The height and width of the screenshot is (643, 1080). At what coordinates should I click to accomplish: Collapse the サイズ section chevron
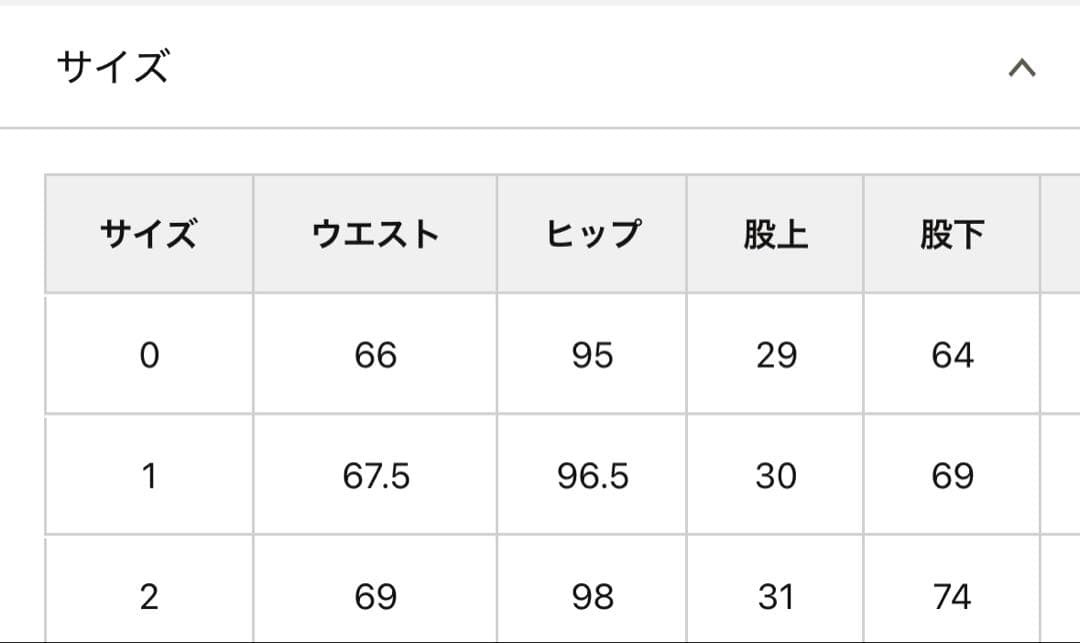point(1021,69)
